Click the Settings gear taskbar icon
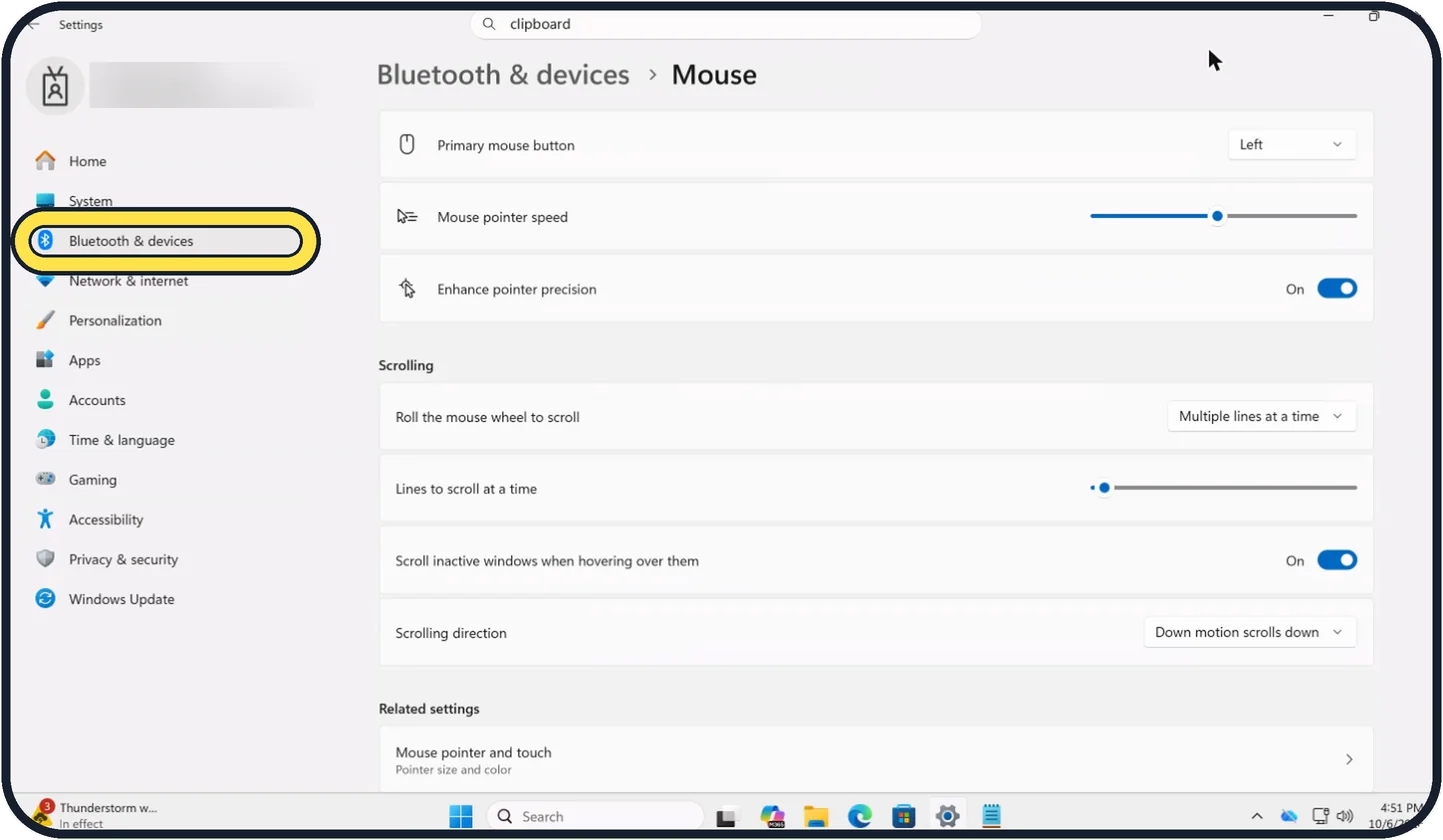Screen dimensions: 1443x840 (x=947, y=816)
